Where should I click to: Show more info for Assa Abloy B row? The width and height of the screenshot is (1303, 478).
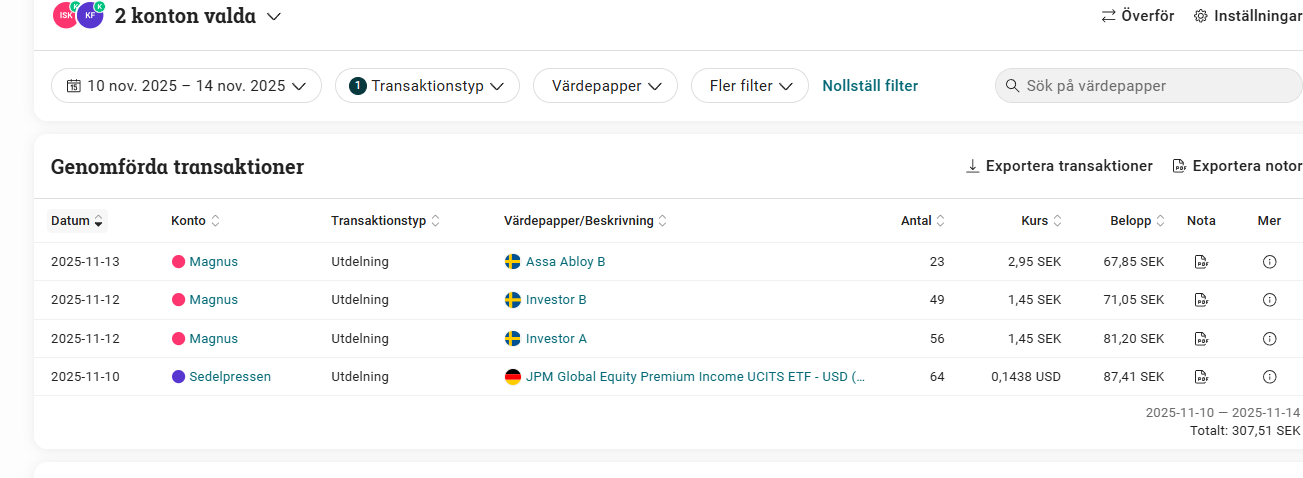click(x=1269, y=262)
